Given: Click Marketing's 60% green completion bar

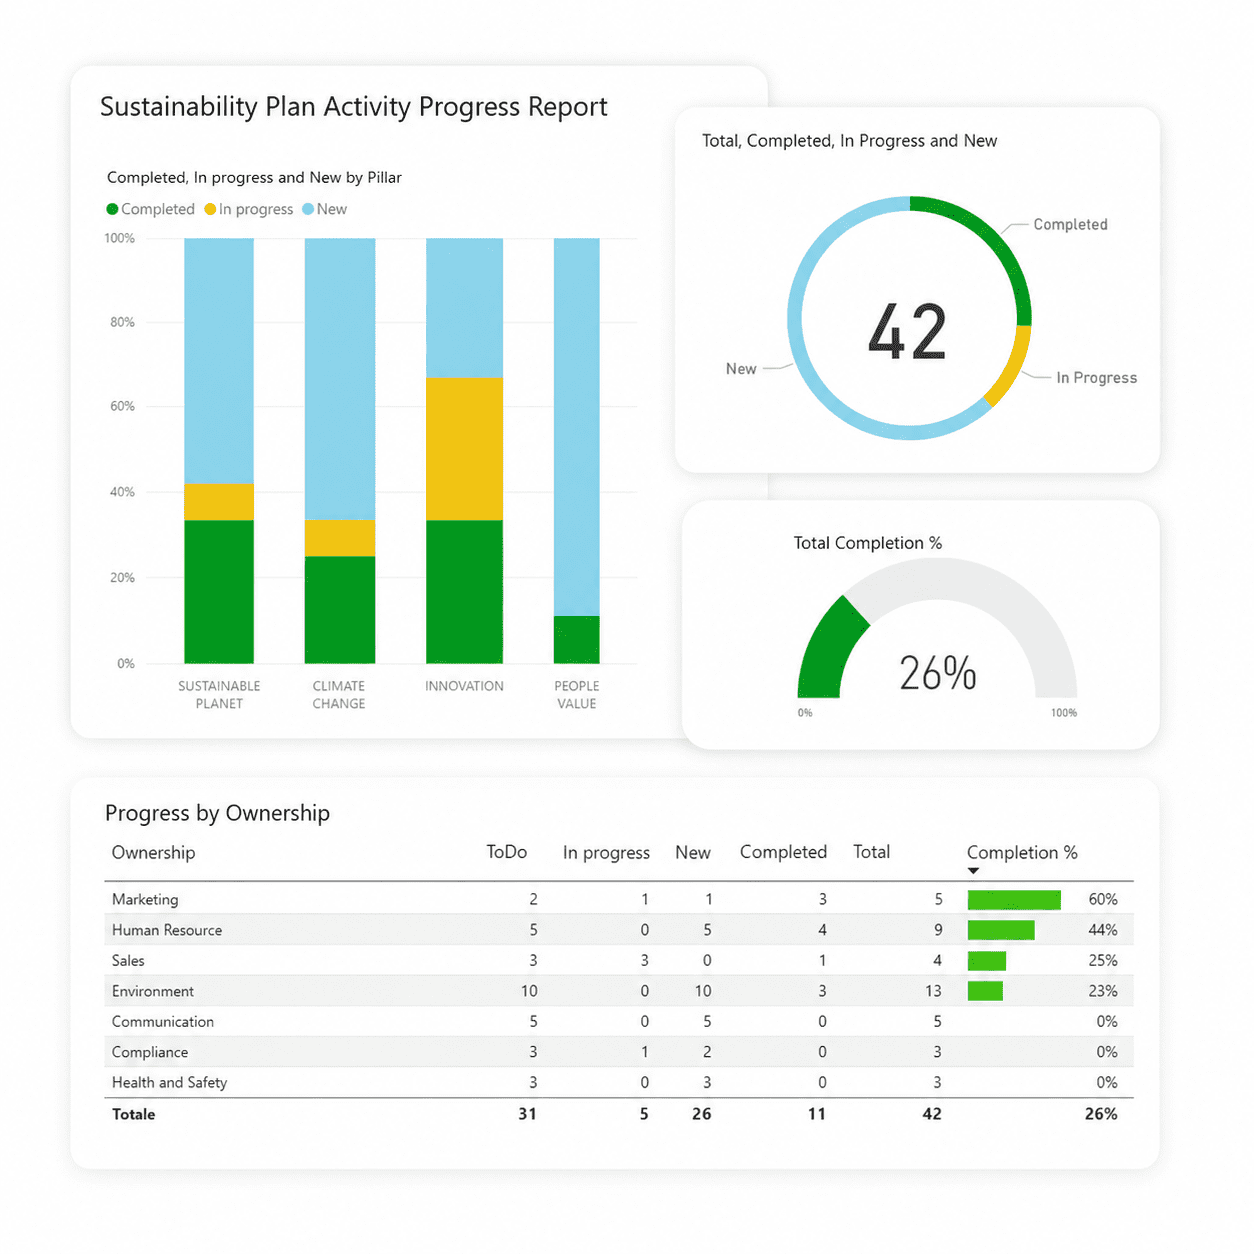Looking at the screenshot, I should coord(1014,900).
